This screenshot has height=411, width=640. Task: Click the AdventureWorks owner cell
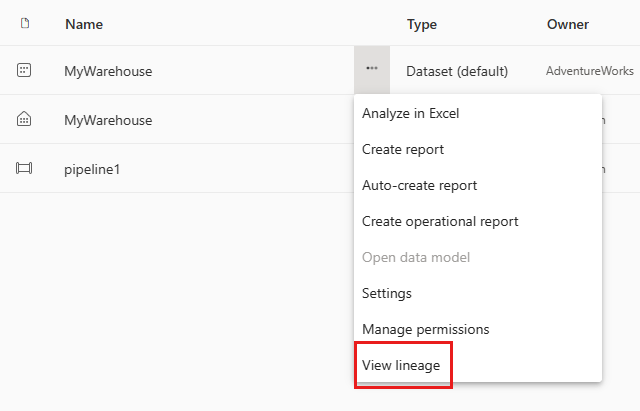pyautogui.click(x=590, y=71)
